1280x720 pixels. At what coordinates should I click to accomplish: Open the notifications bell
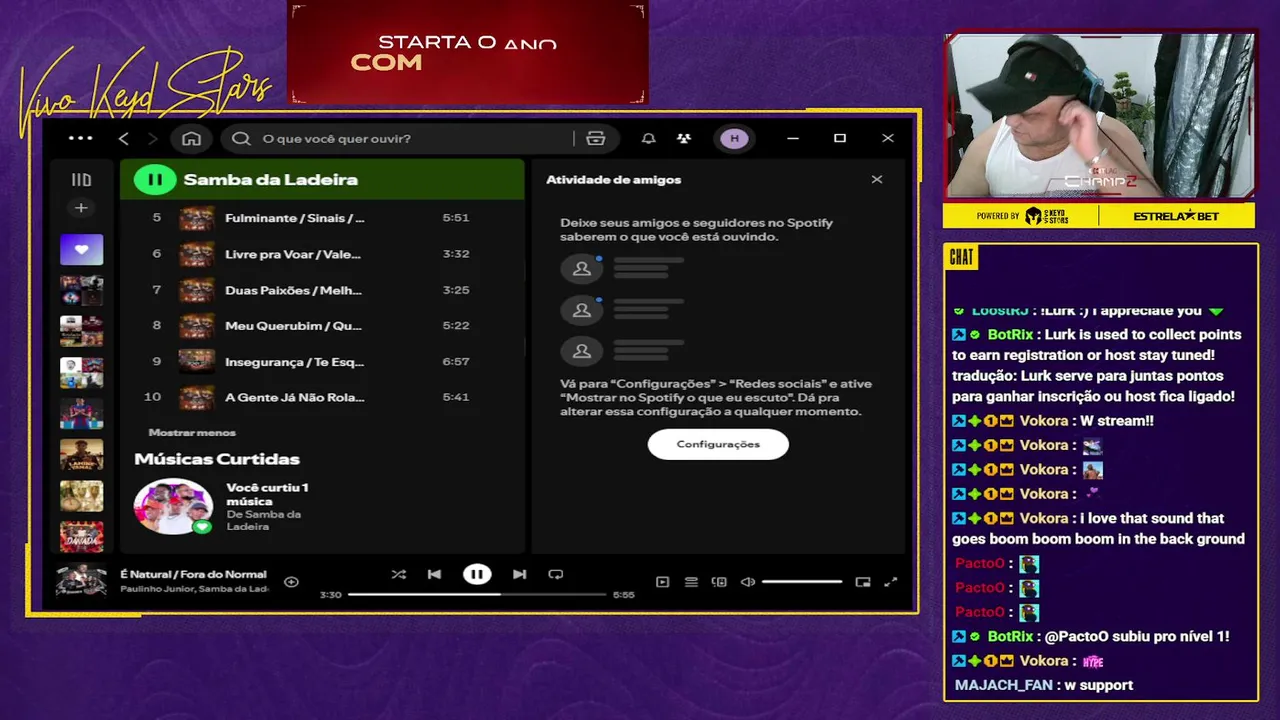648,138
